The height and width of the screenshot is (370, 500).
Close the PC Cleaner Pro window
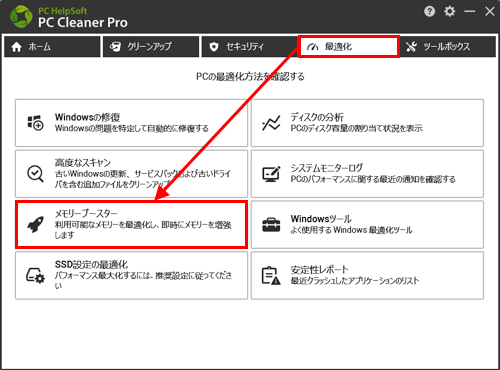(490, 12)
